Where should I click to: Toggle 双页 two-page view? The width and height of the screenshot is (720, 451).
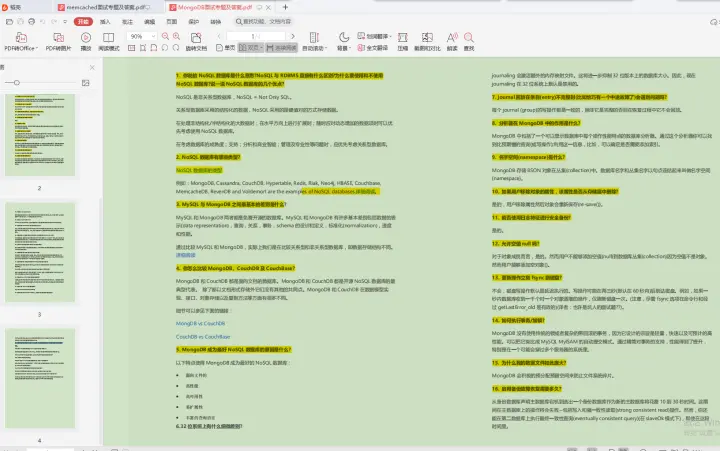point(251,48)
